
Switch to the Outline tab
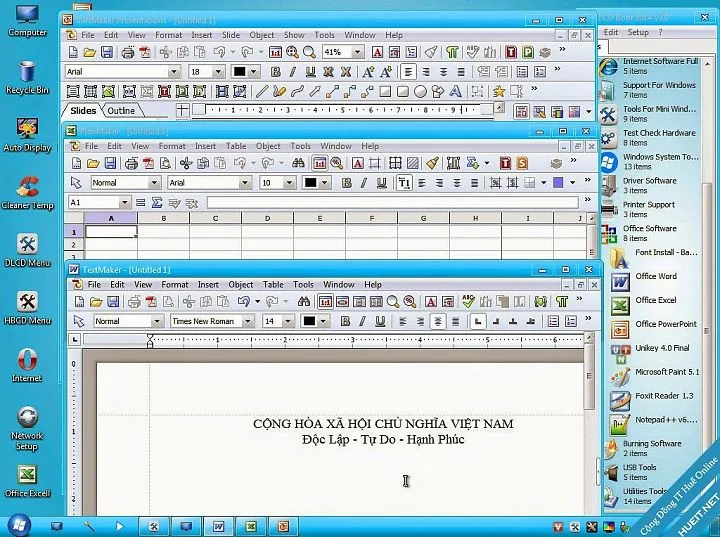[x=121, y=111]
